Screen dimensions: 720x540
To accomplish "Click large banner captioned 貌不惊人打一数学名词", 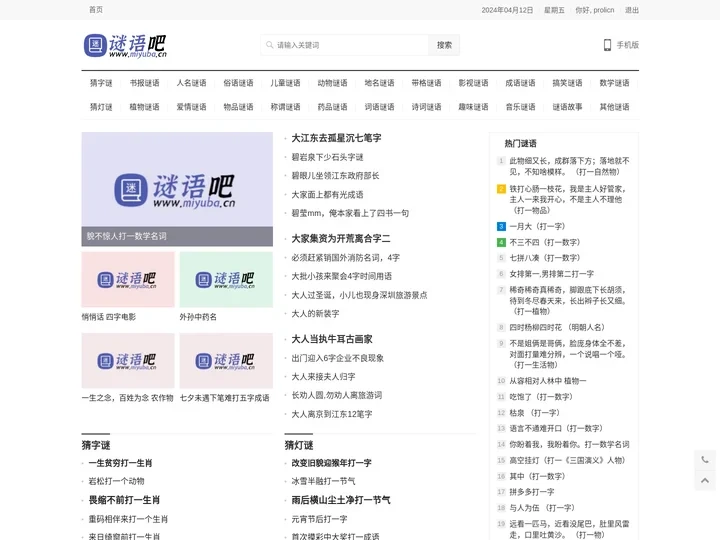I will (177, 189).
